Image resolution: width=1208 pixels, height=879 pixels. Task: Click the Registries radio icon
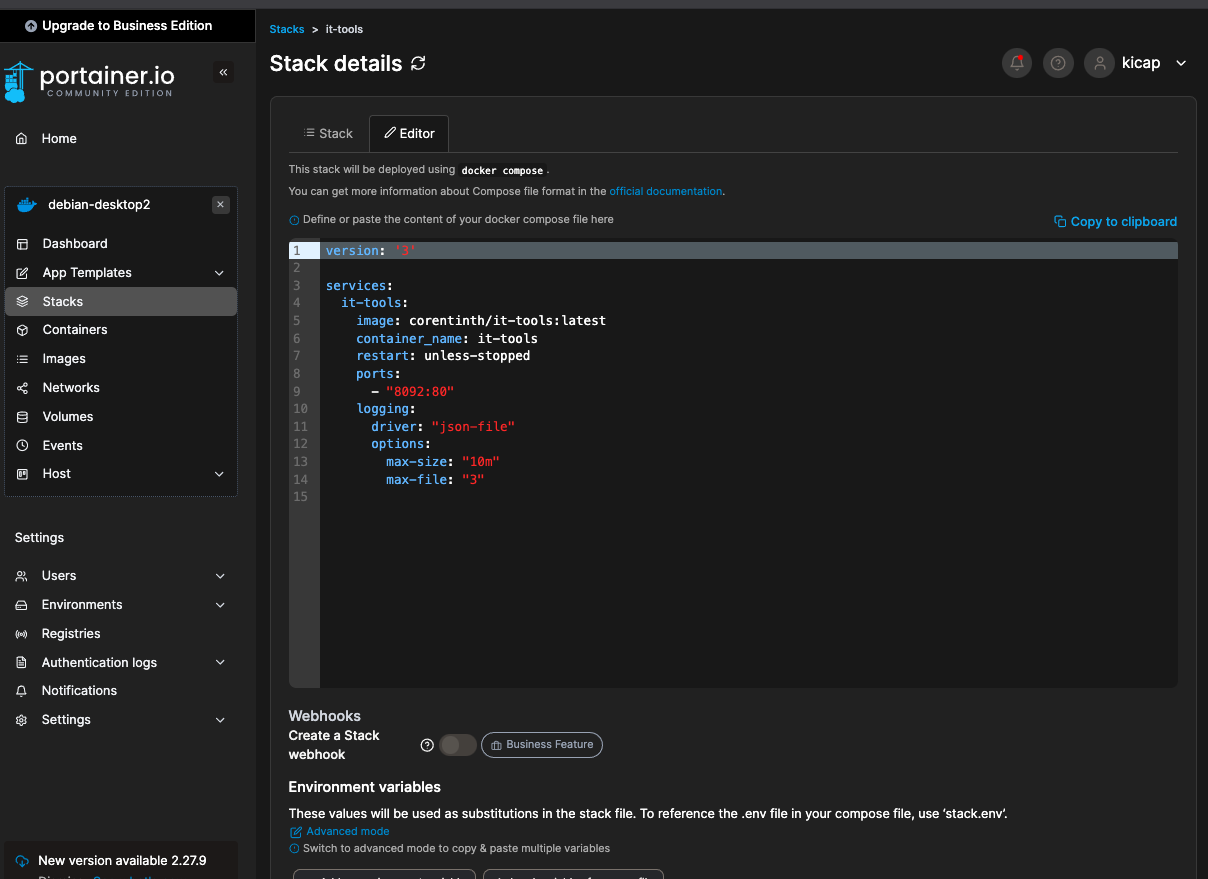[21, 634]
